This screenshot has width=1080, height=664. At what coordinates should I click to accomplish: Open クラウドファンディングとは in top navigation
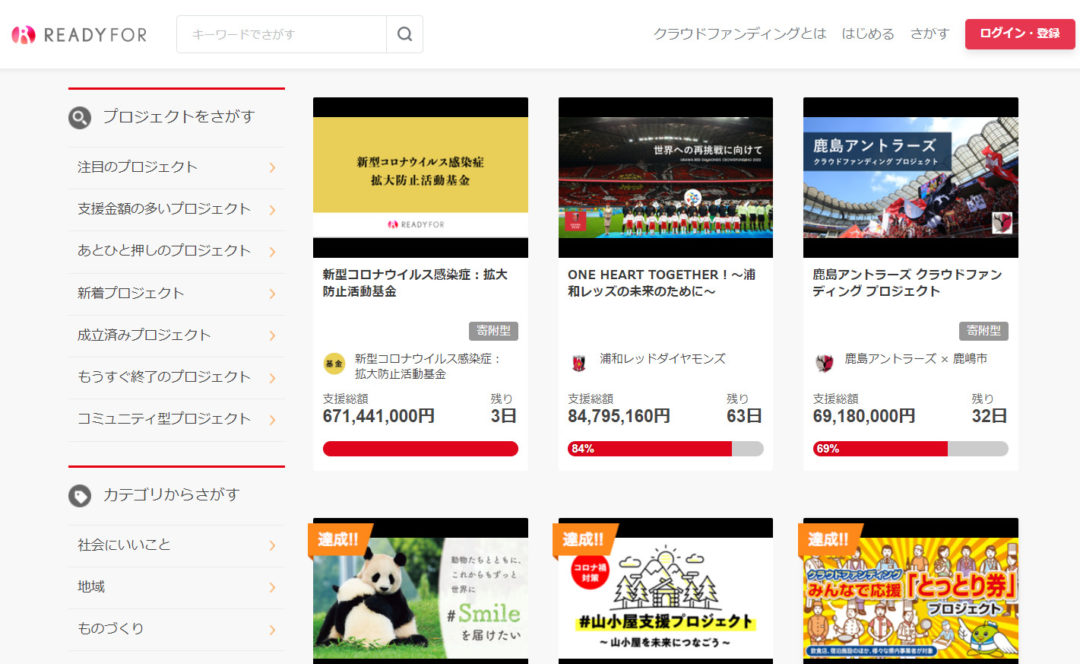pos(739,34)
